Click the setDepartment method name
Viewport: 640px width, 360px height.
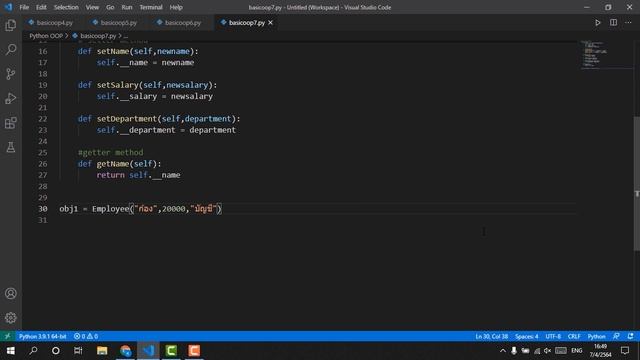[127, 119]
